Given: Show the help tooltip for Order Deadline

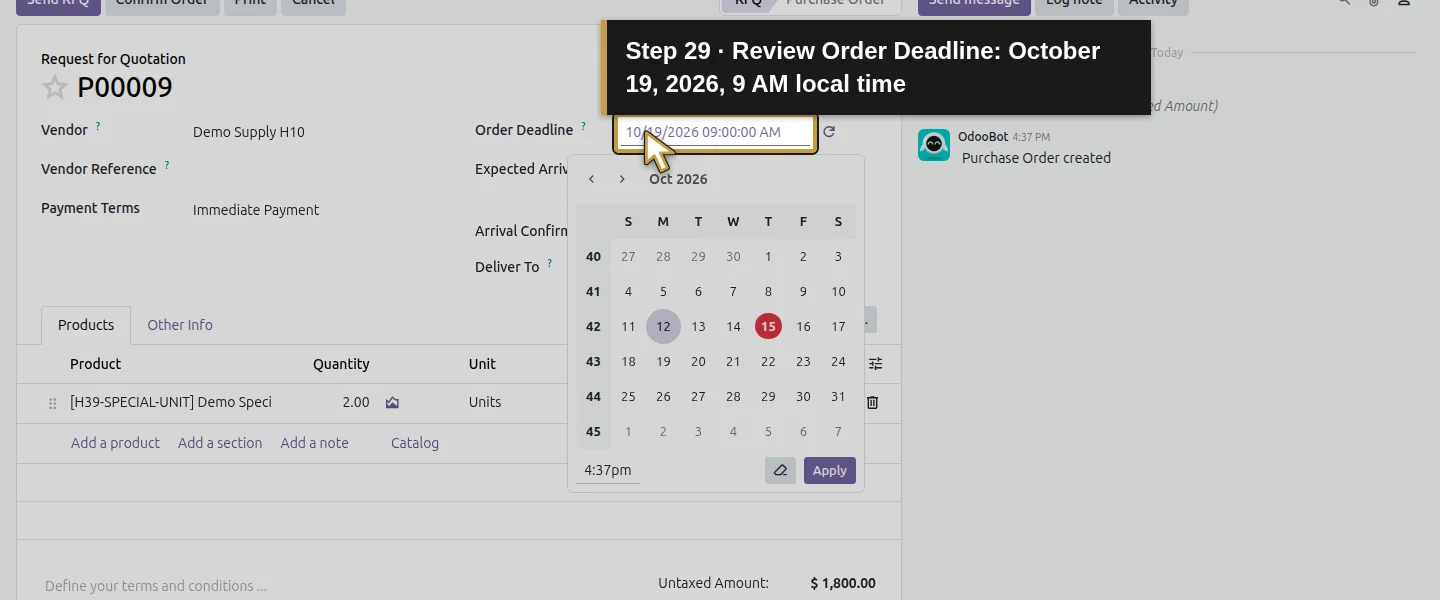Looking at the screenshot, I should (584, 126).
